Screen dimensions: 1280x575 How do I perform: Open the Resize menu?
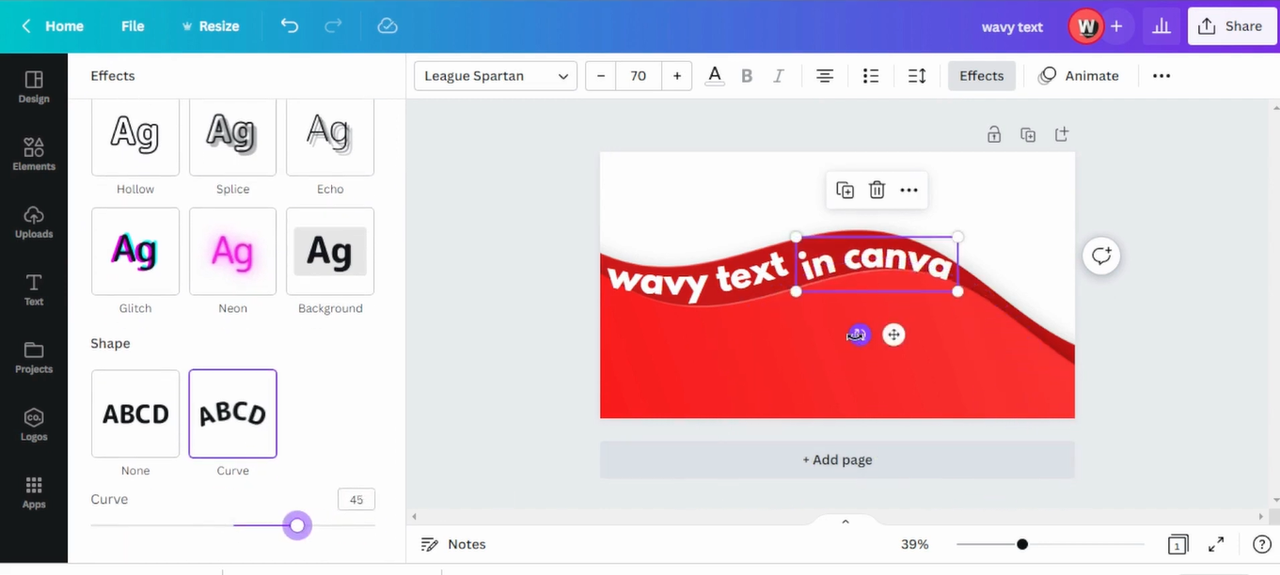pyautogui.click(x=209, y=26)
